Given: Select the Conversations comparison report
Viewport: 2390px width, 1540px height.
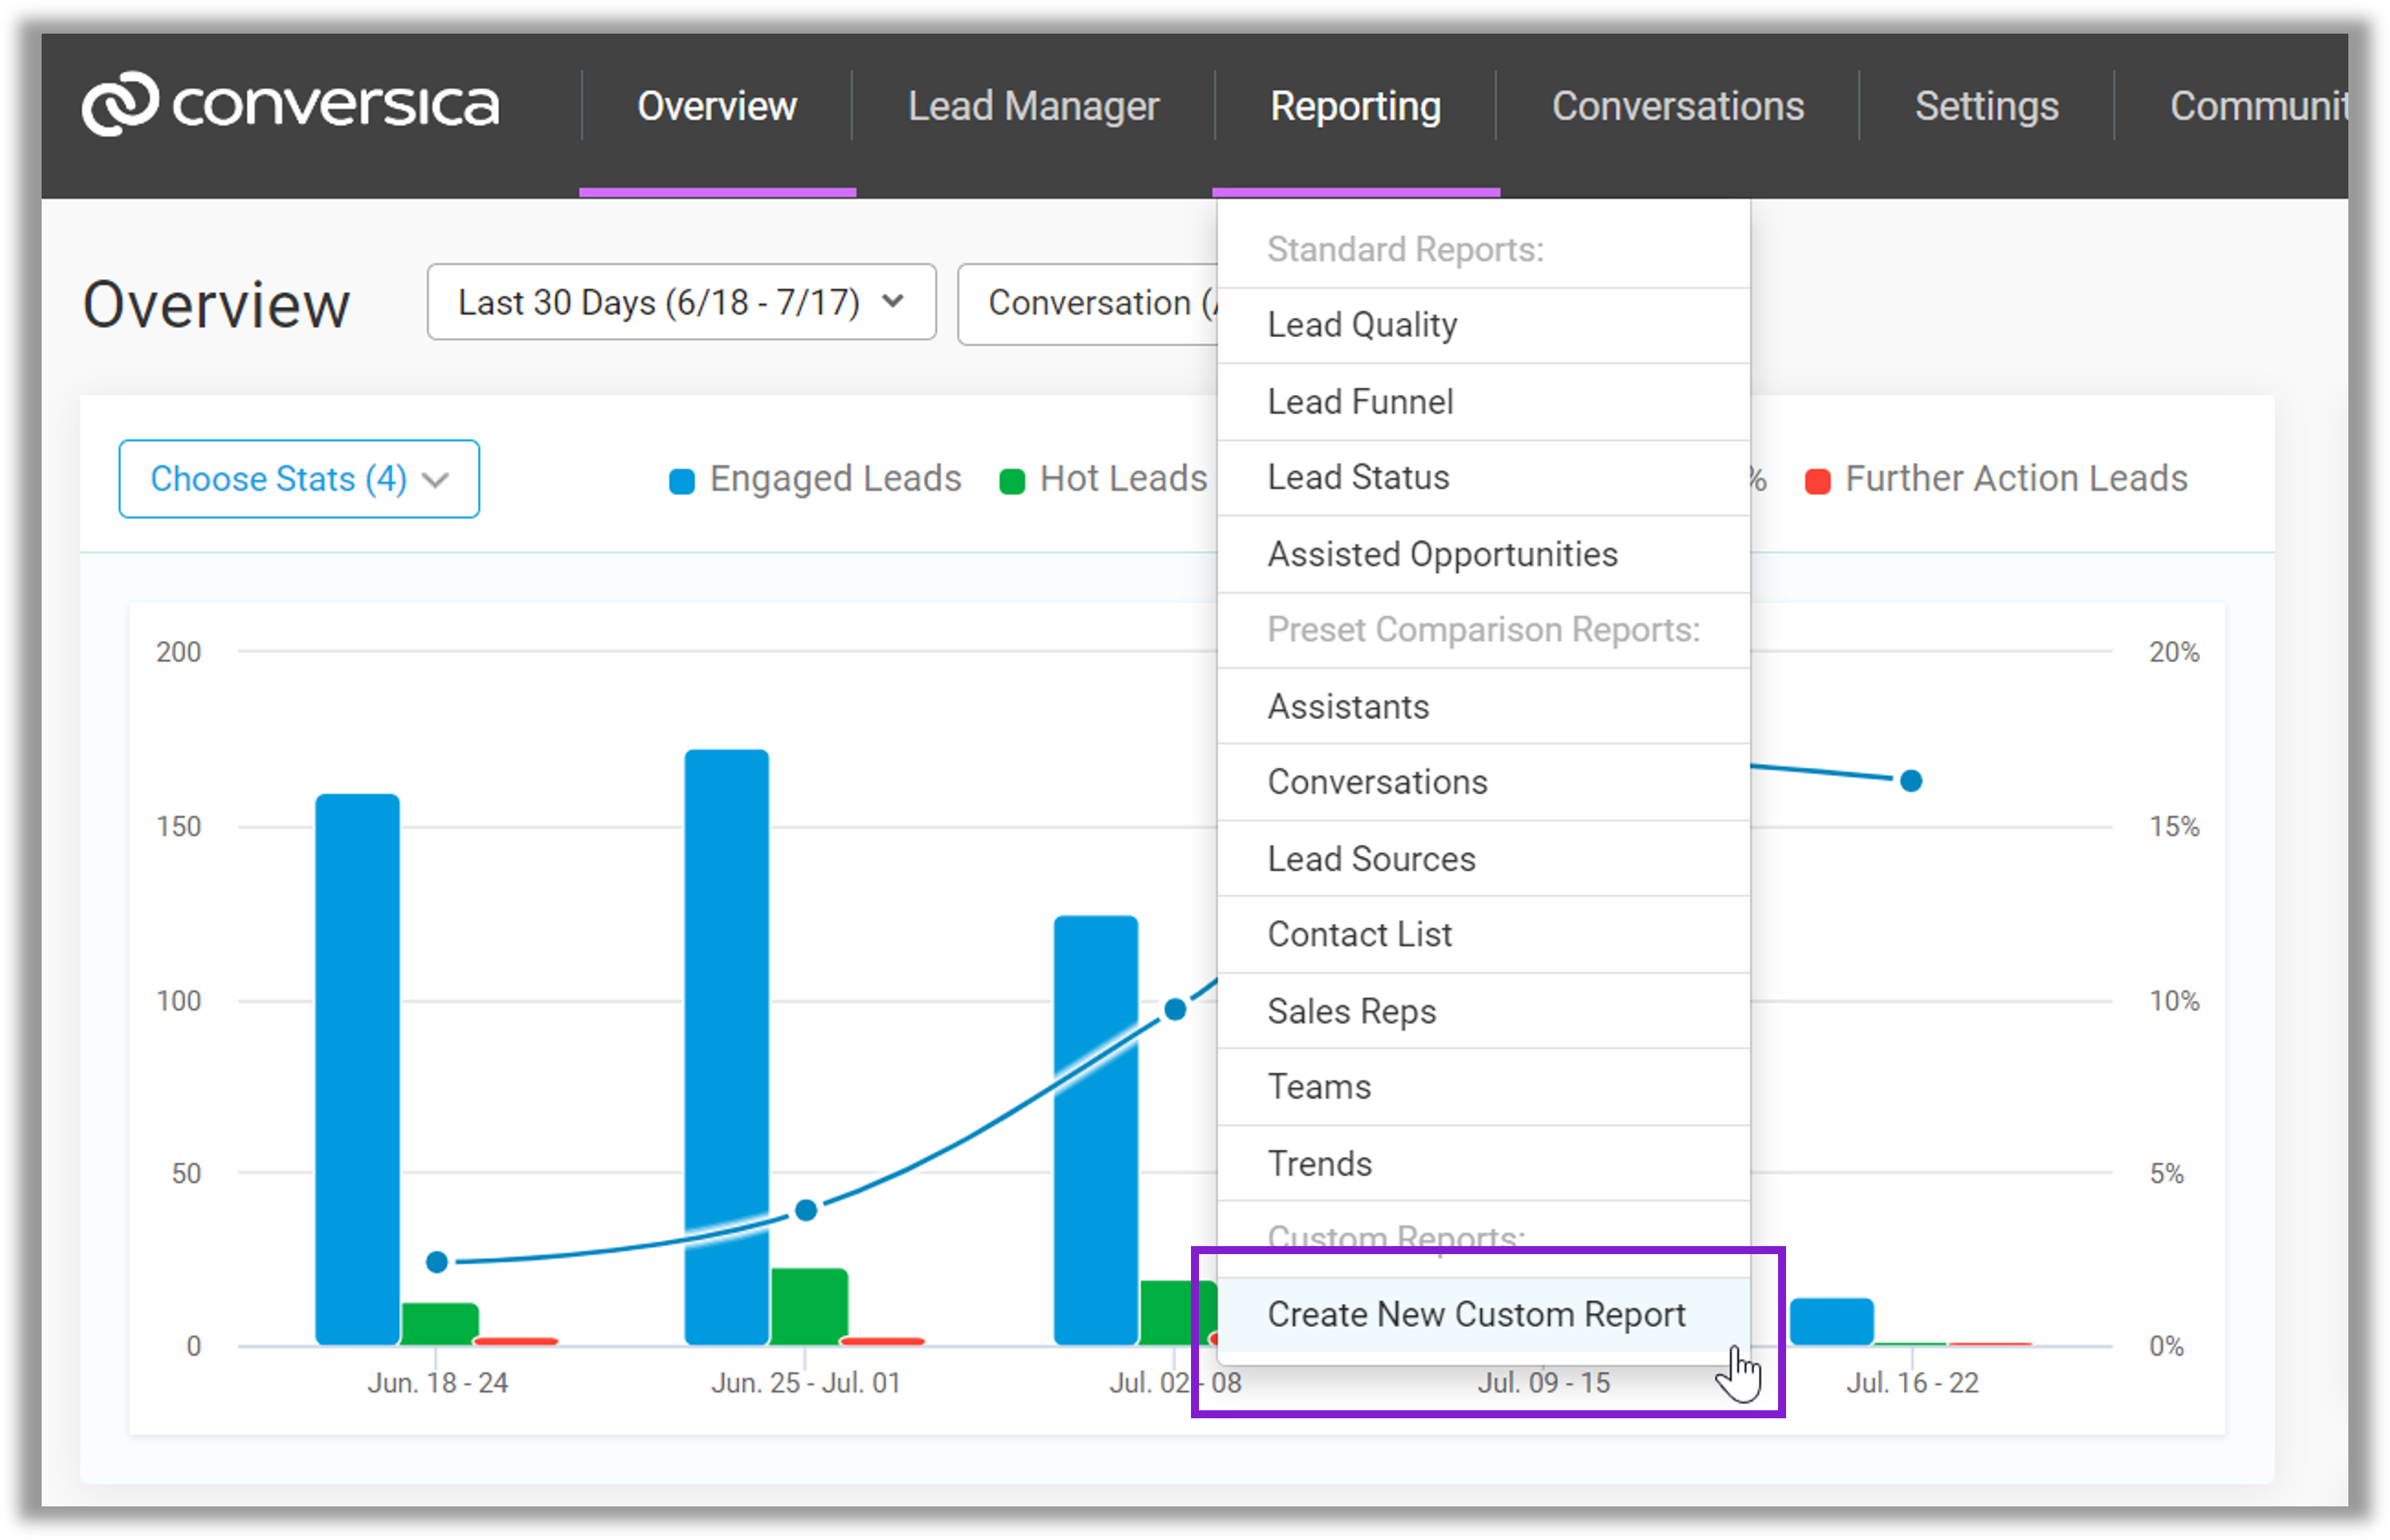Looking at the screenshot, I should [1483, 782].
